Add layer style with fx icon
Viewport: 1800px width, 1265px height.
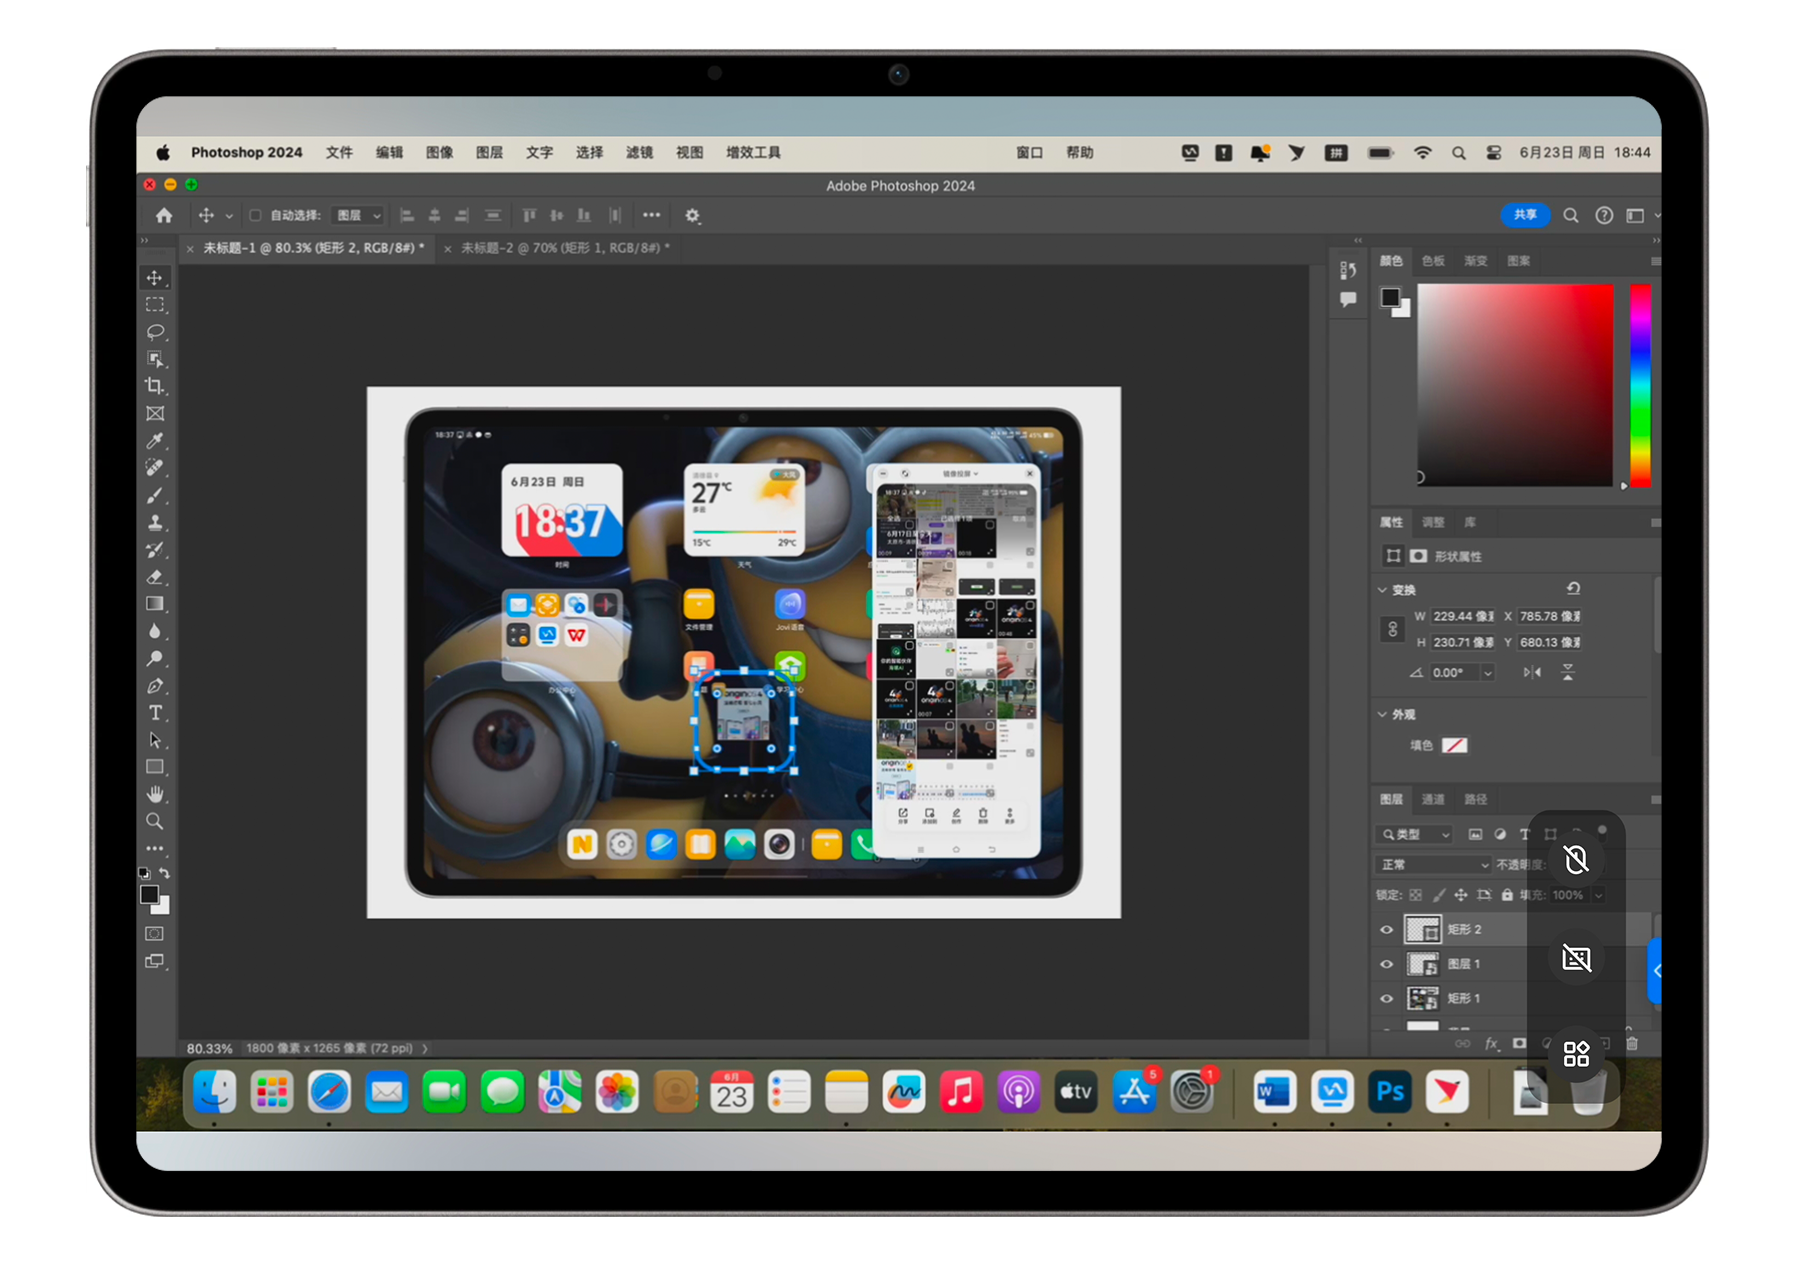pyautogui.click(x=1492, y=1043)
